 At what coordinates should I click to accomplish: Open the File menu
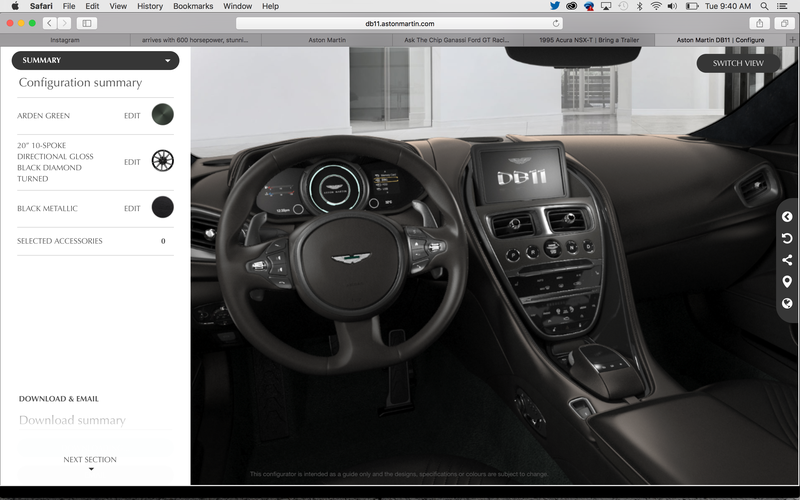(69, 6)
